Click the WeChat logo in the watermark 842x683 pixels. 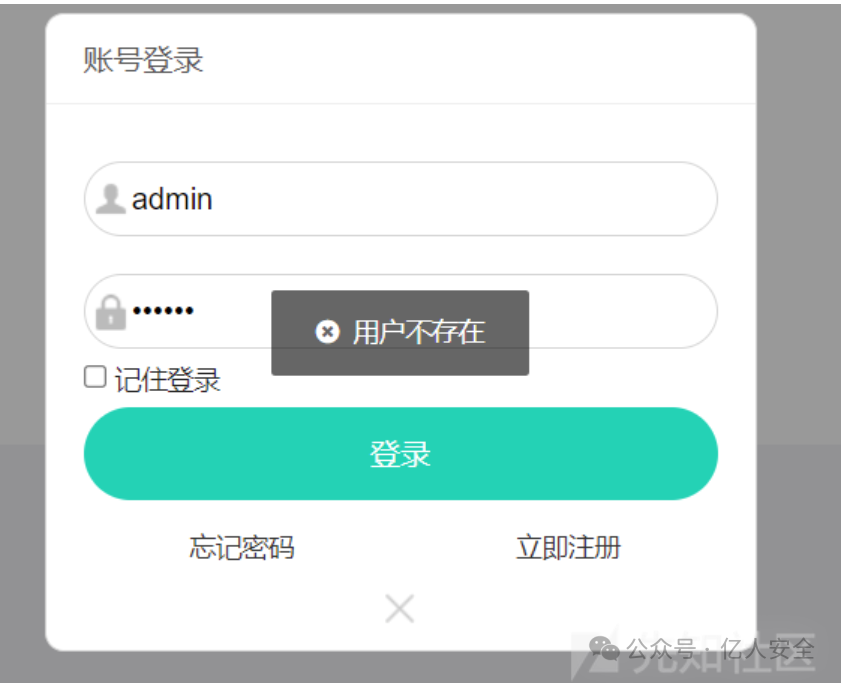pos(604,648)
